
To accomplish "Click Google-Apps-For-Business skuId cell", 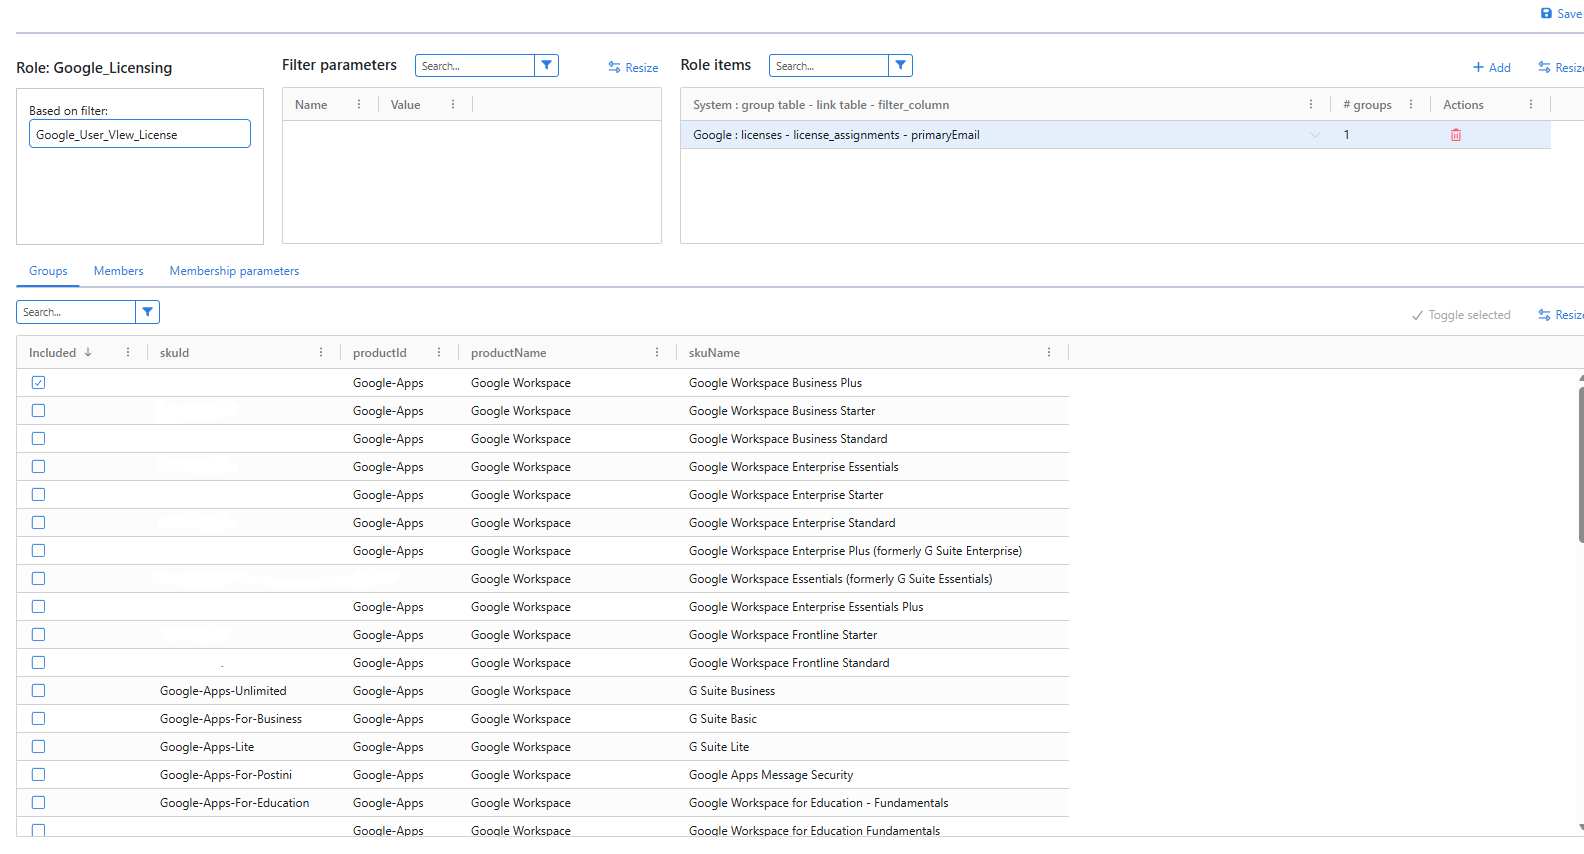I will pos(231,719).
